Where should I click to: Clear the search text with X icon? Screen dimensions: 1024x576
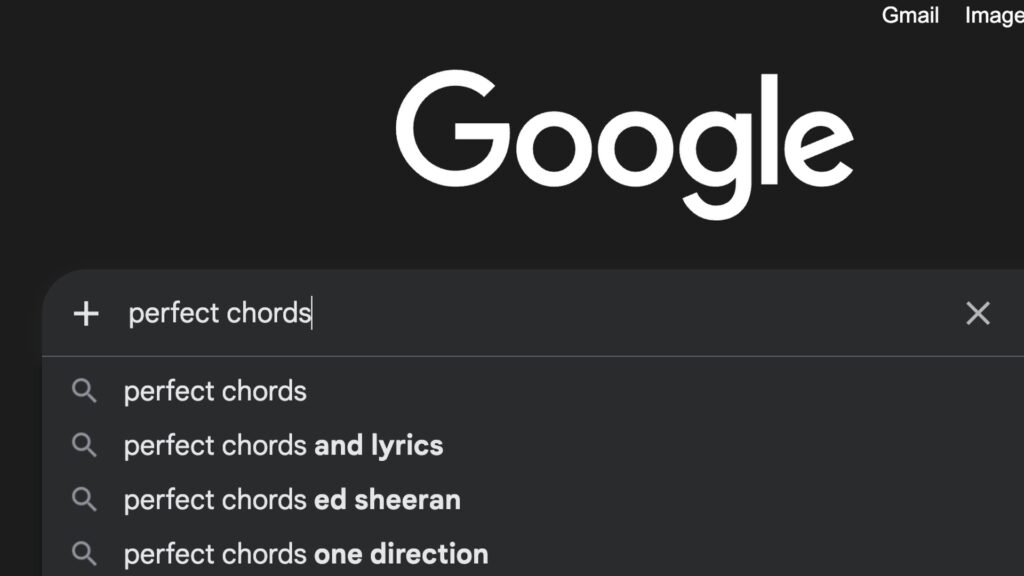click(977, 314)
